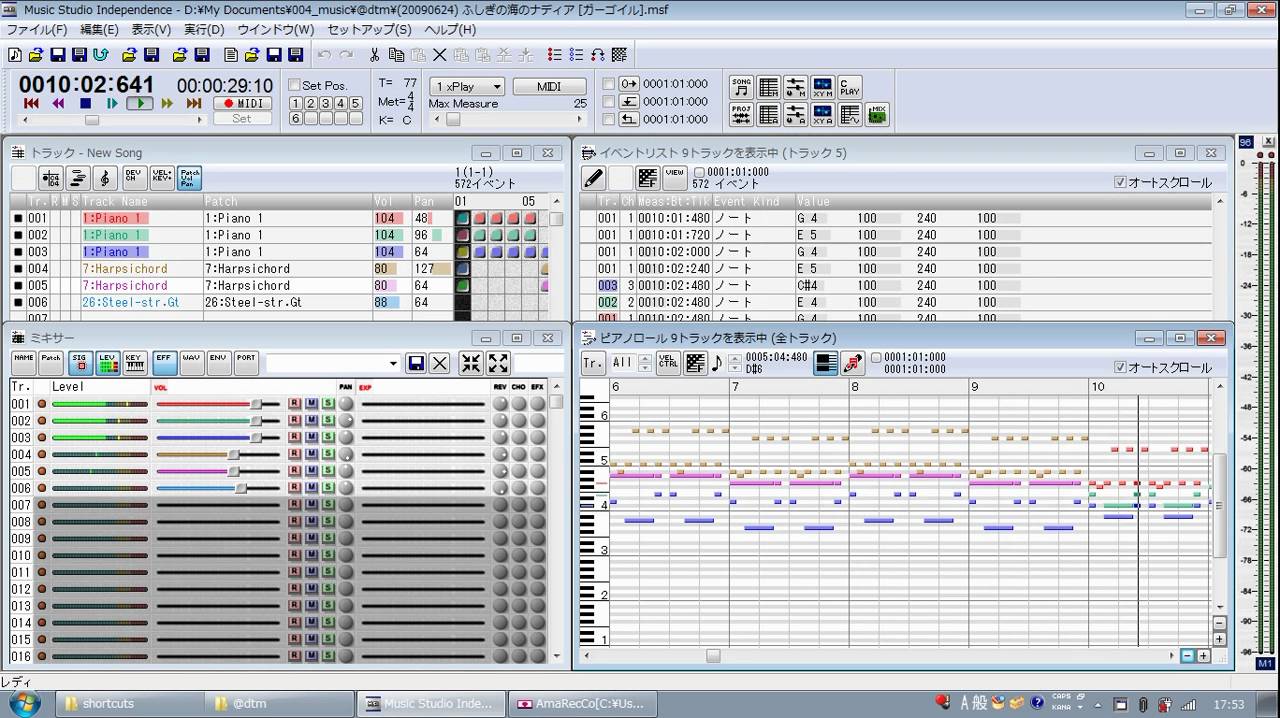Open the セットアップ(S) menu
The height and width of the screenshot is (718, 1280).
[369, 30]
